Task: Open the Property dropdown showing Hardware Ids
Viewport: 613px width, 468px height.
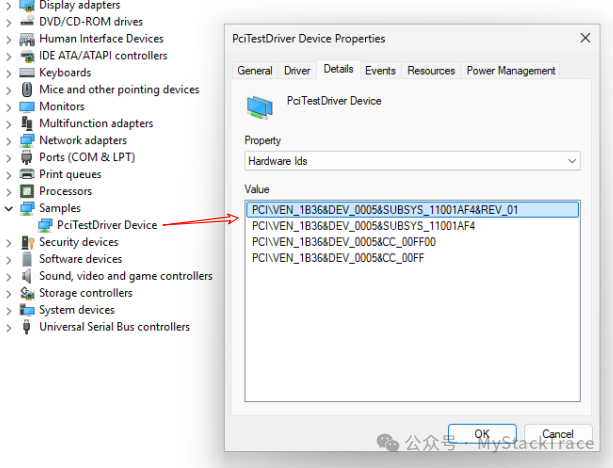Action: point(412,161)
